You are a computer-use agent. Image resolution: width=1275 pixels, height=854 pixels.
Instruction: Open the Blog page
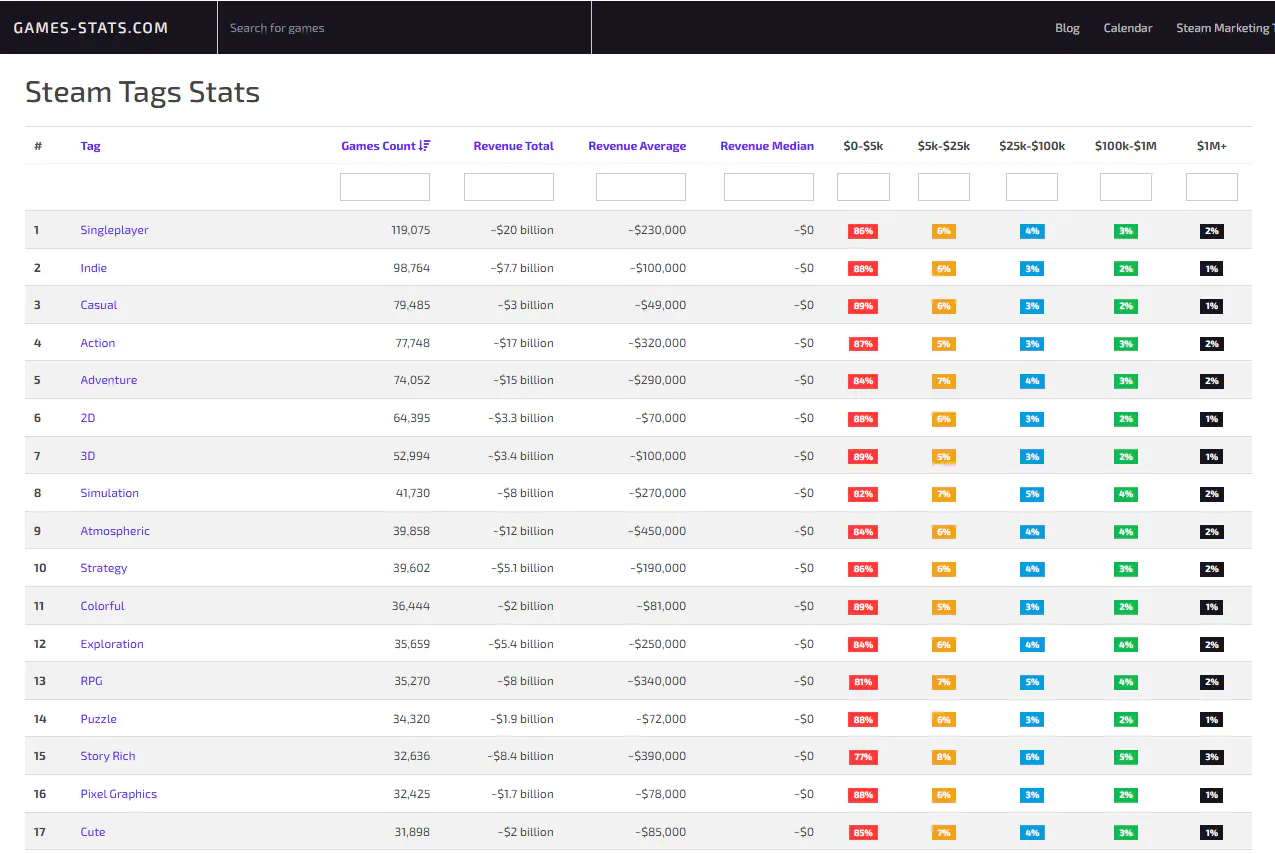(1067, 28)
